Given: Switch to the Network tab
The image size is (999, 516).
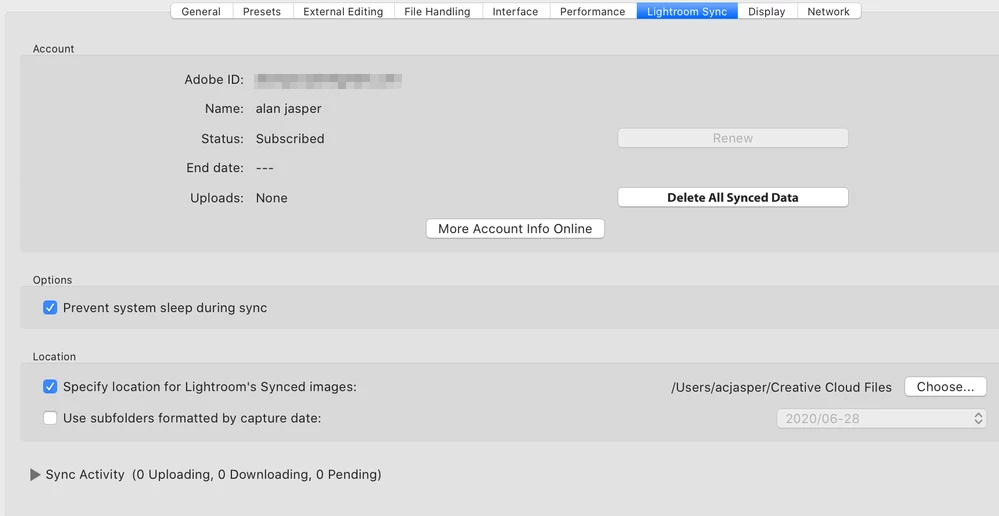Looking at the screenshot, I should pos(828,11).
